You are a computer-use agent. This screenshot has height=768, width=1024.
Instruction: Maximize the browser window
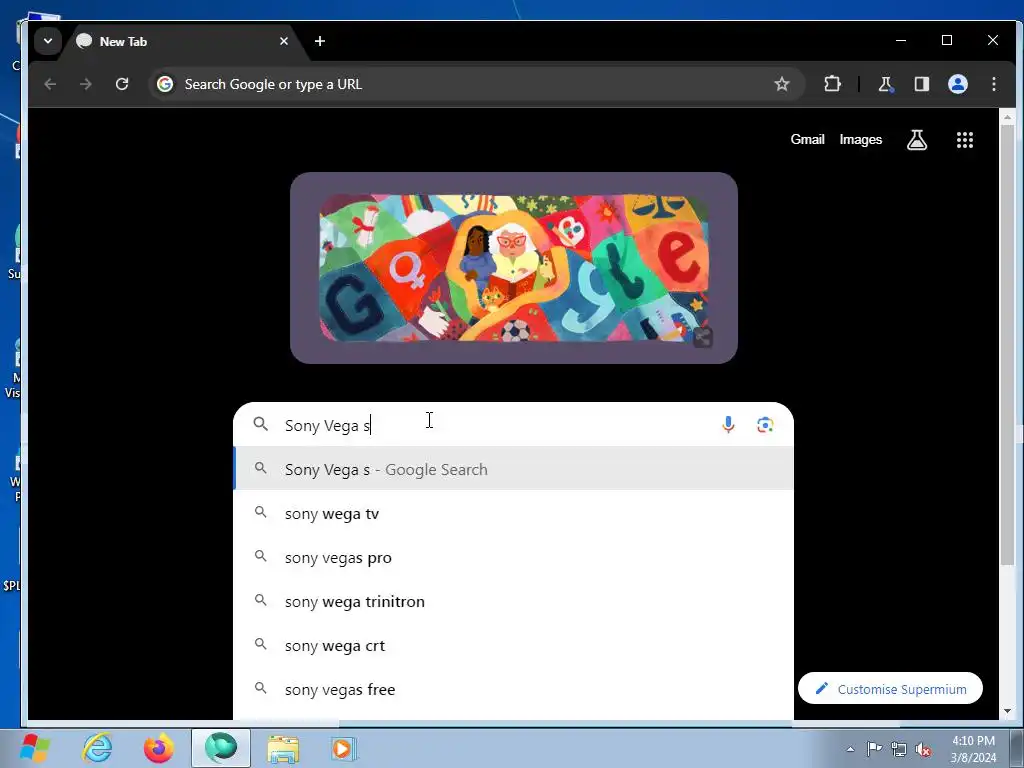[947, 40]
